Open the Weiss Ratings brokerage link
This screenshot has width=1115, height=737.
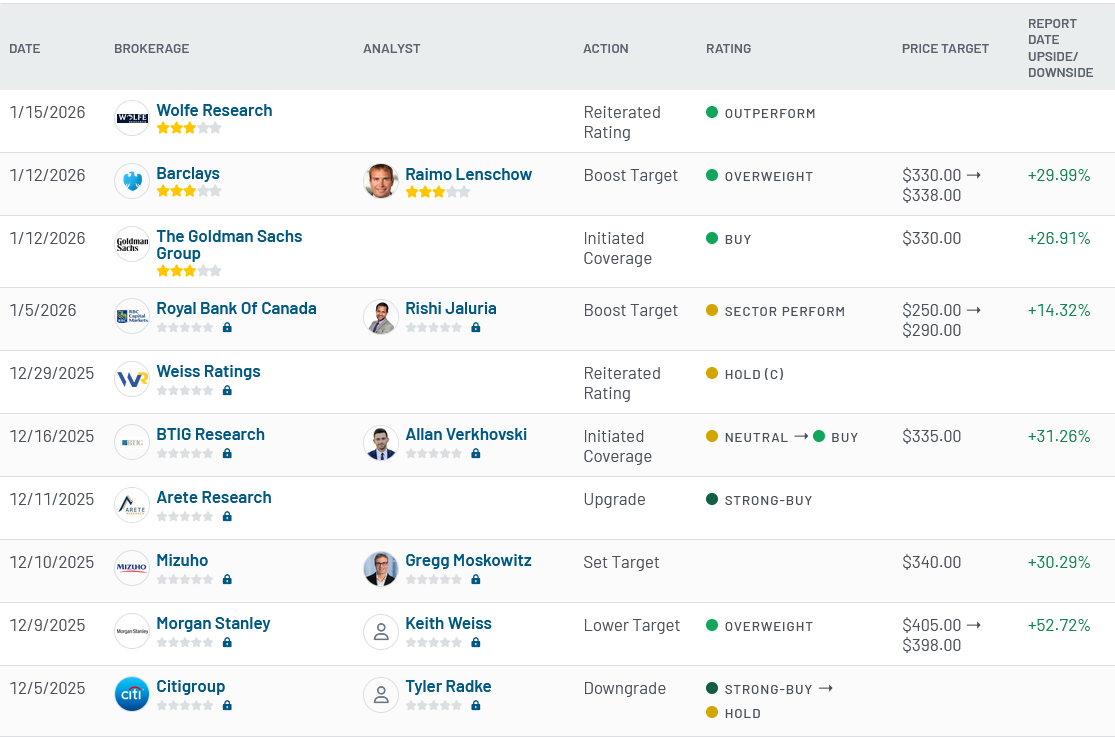click(208, 371)
